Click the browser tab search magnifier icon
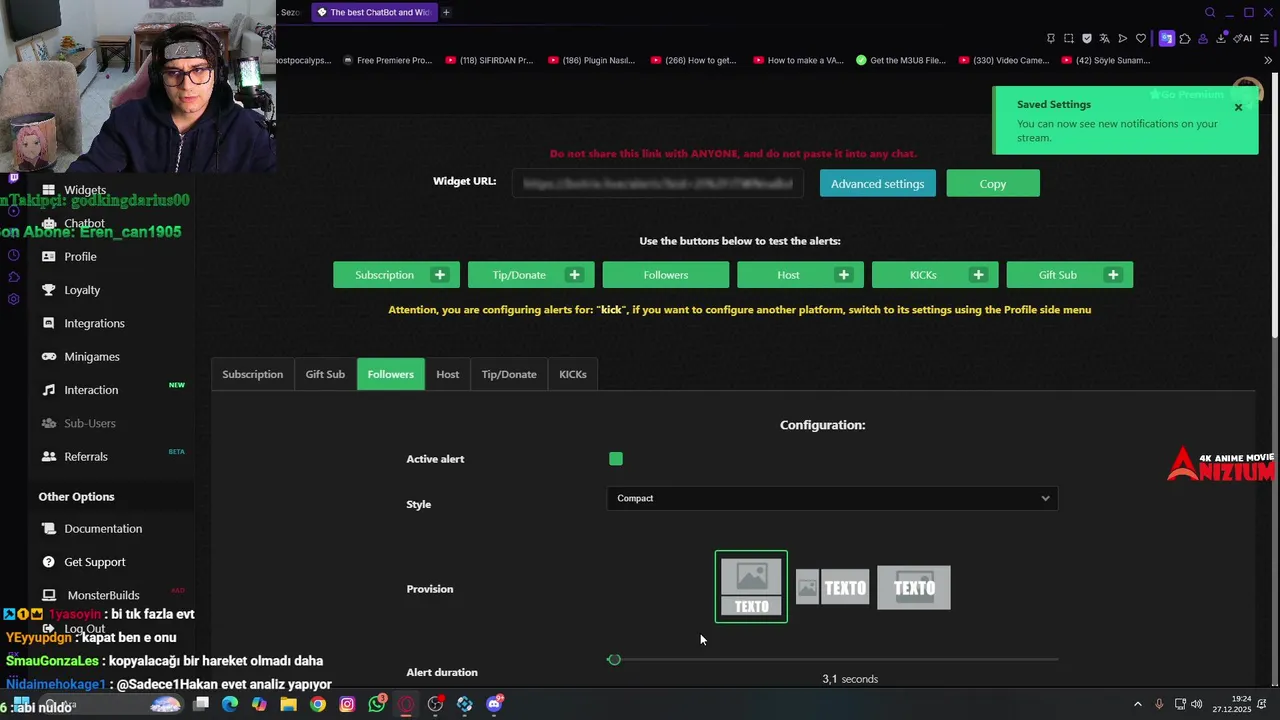 point(1210,12)
